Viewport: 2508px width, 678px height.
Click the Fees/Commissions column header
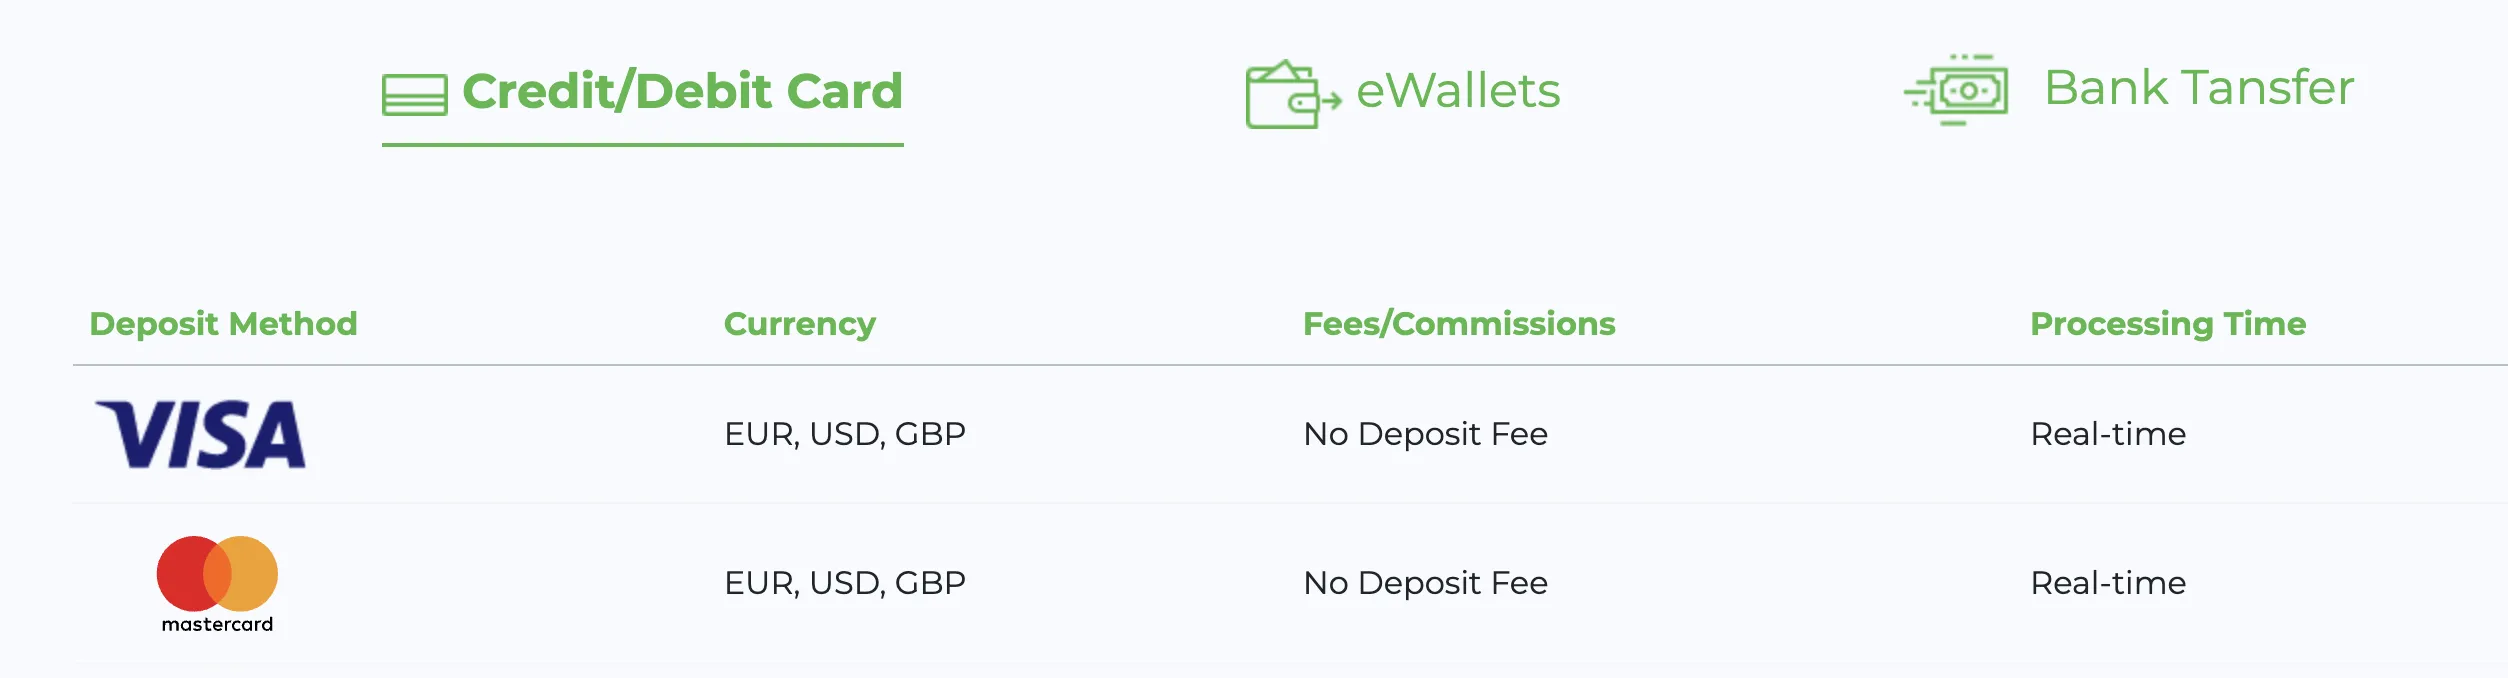[x=1459, y=324]
